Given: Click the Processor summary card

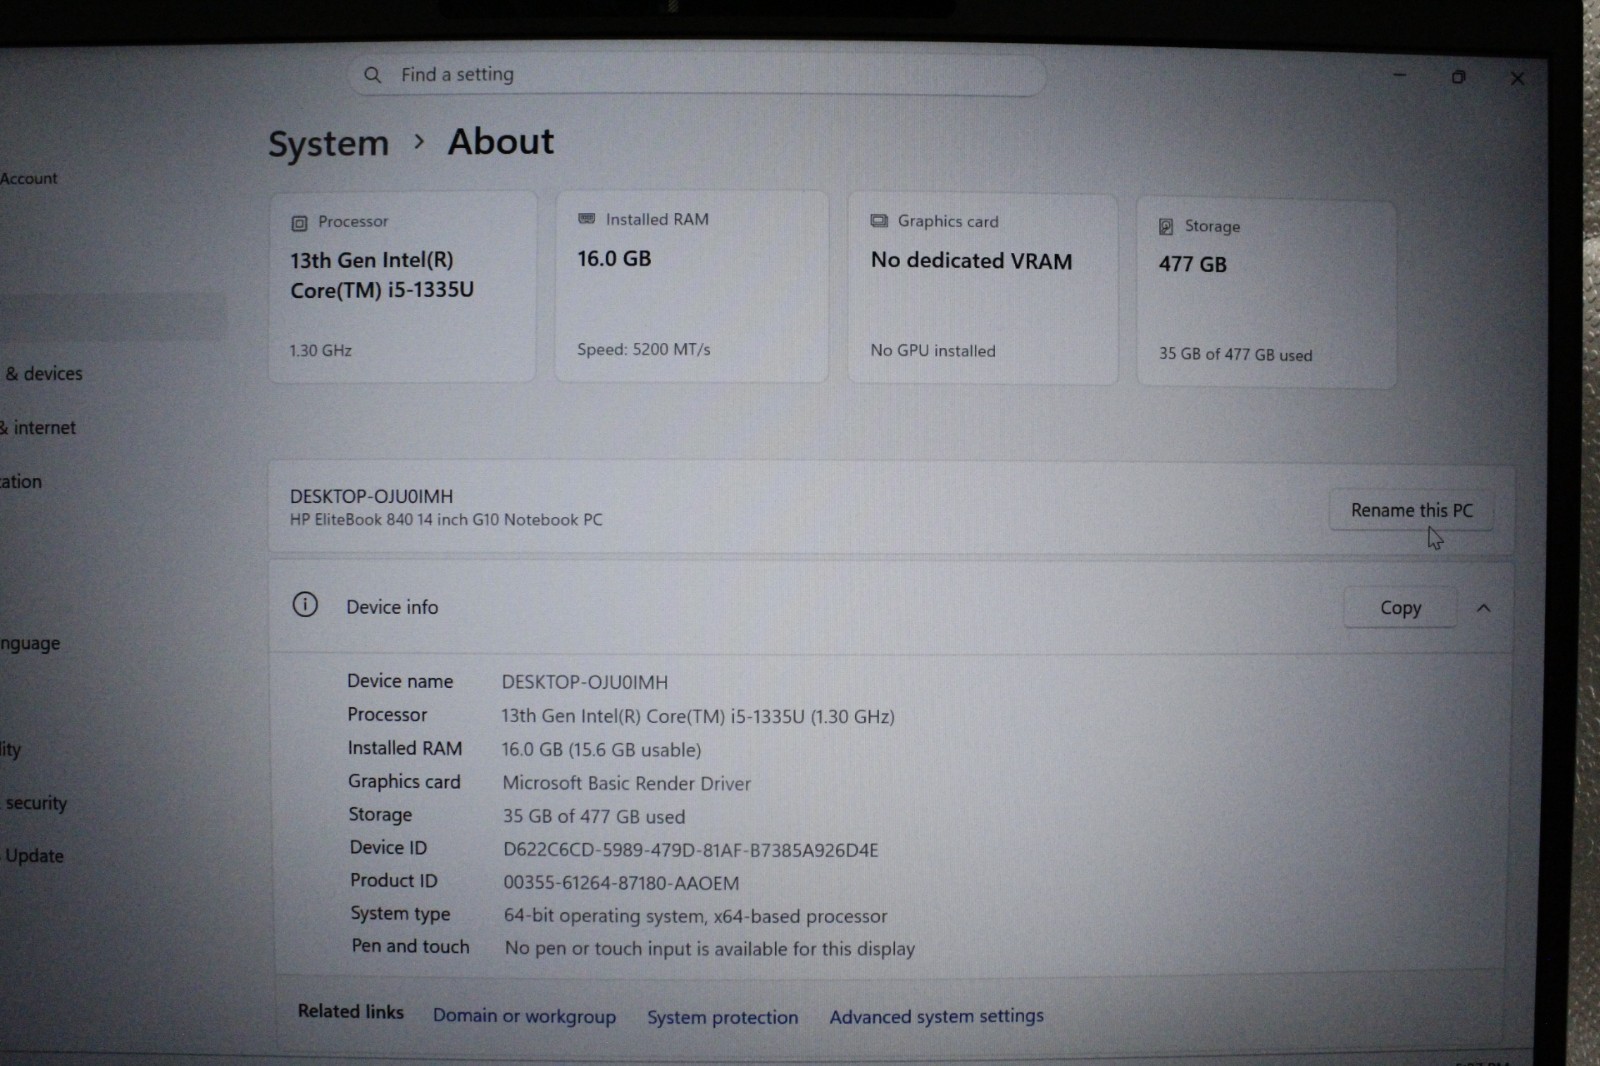Looking at the screenshot, I should (402, 287).
